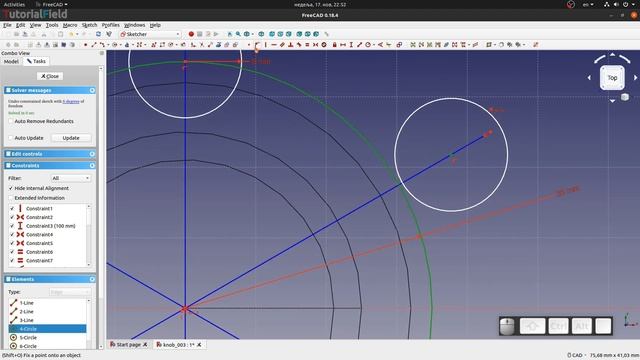The width and height of the screenshot is (640, 360).
Task: Open the File menu
Action: (7, 25)
